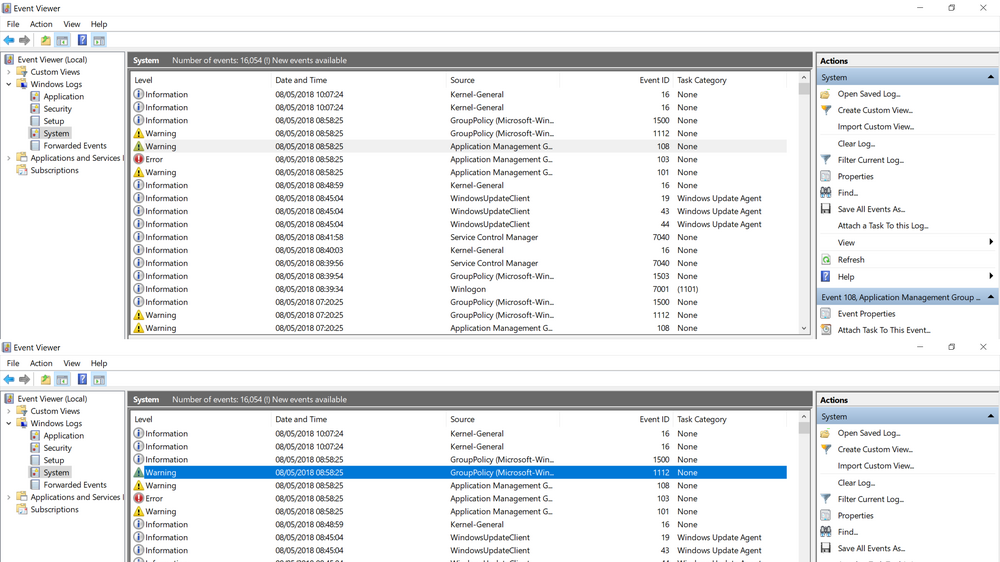Viewport: 1000px width, 562px height.
Task: Click scroll-up arrow of lower event list
Action: [804, 417]
